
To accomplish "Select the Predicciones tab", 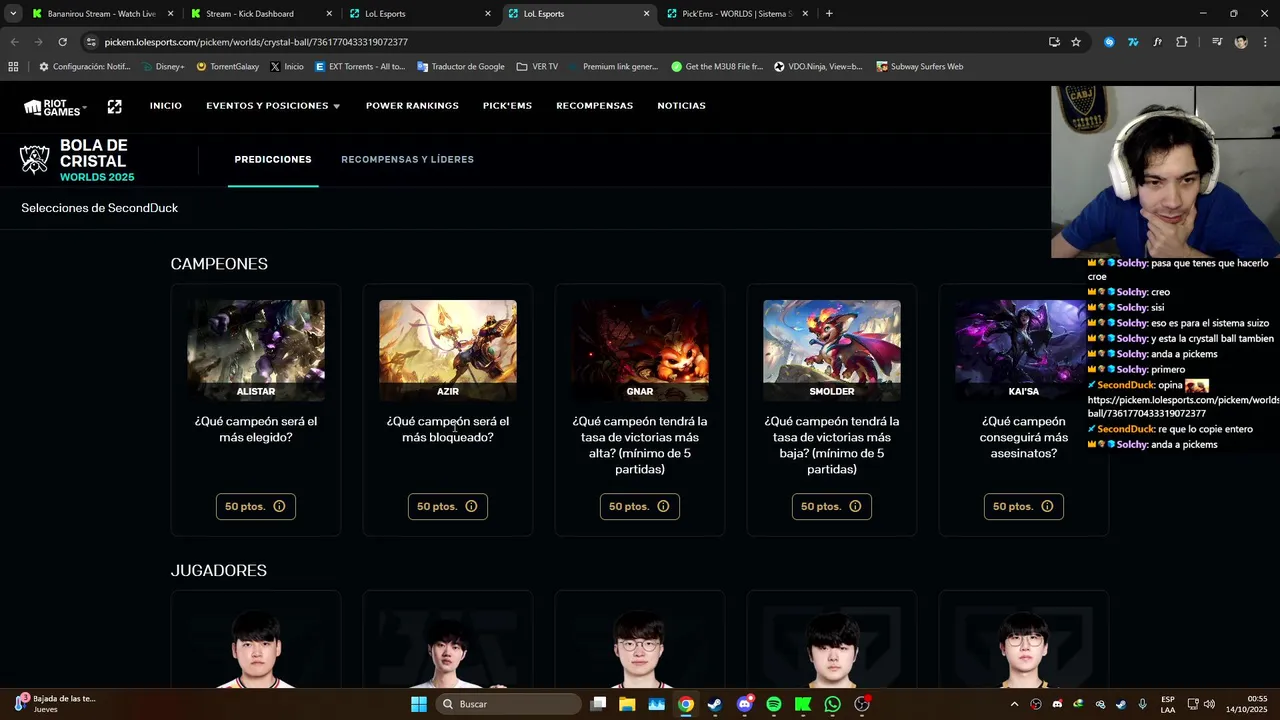I will (273, 160).
